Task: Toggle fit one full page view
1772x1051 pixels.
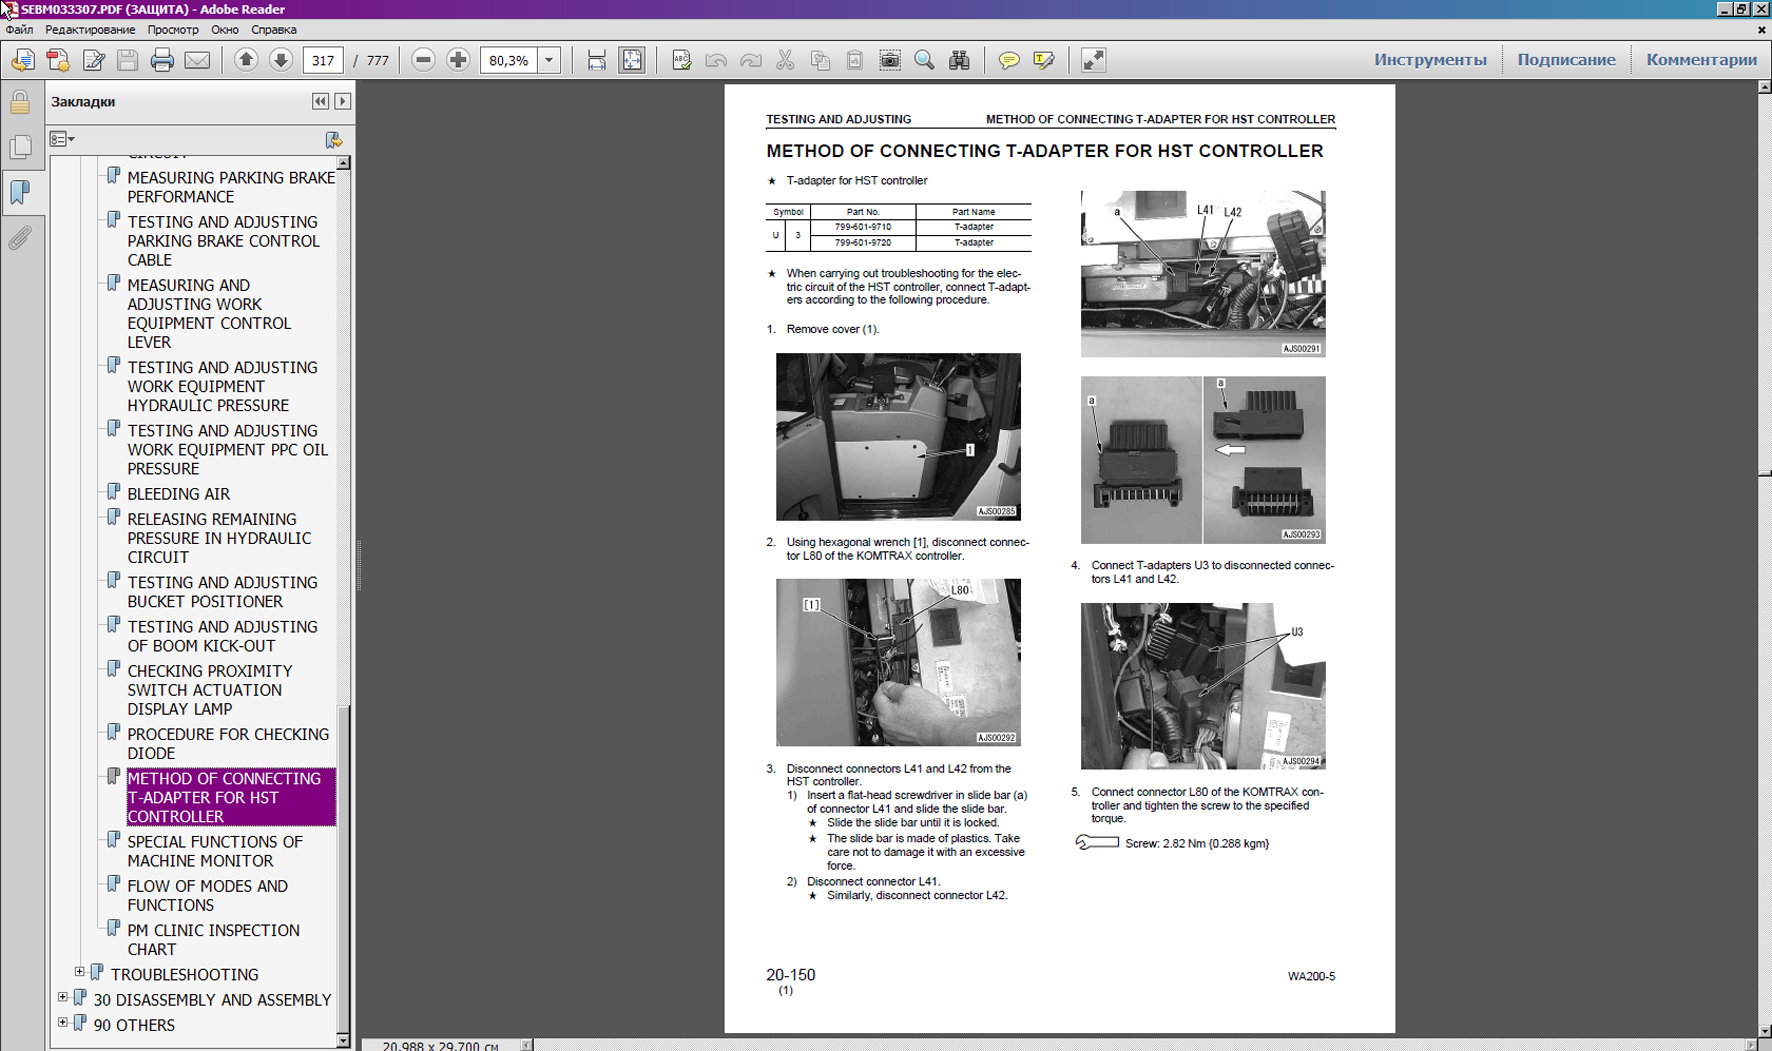Action: tap(632, 61)
